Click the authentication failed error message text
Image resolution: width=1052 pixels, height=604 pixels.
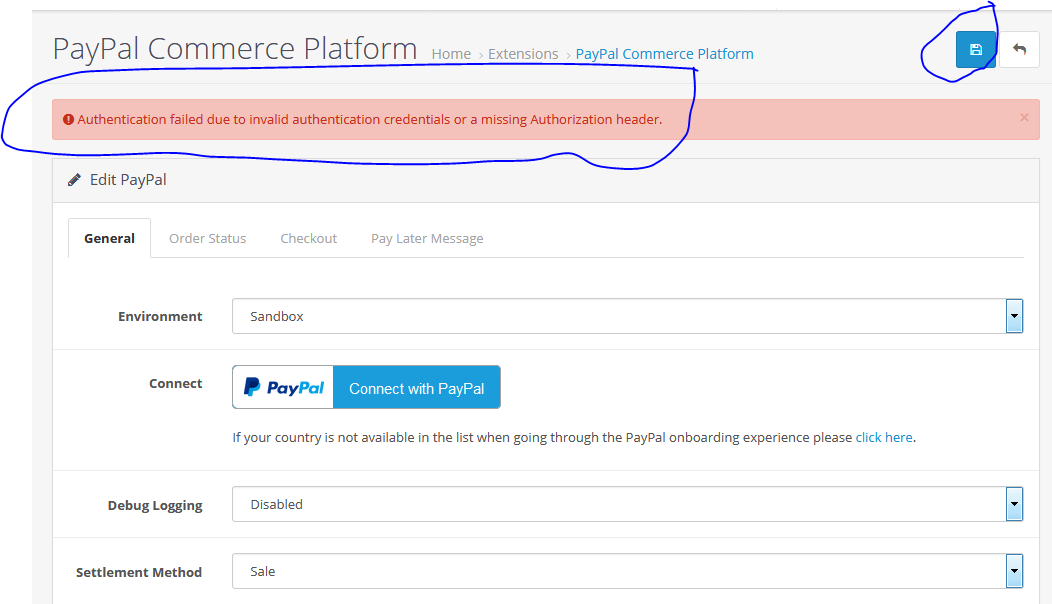[370, 119]
